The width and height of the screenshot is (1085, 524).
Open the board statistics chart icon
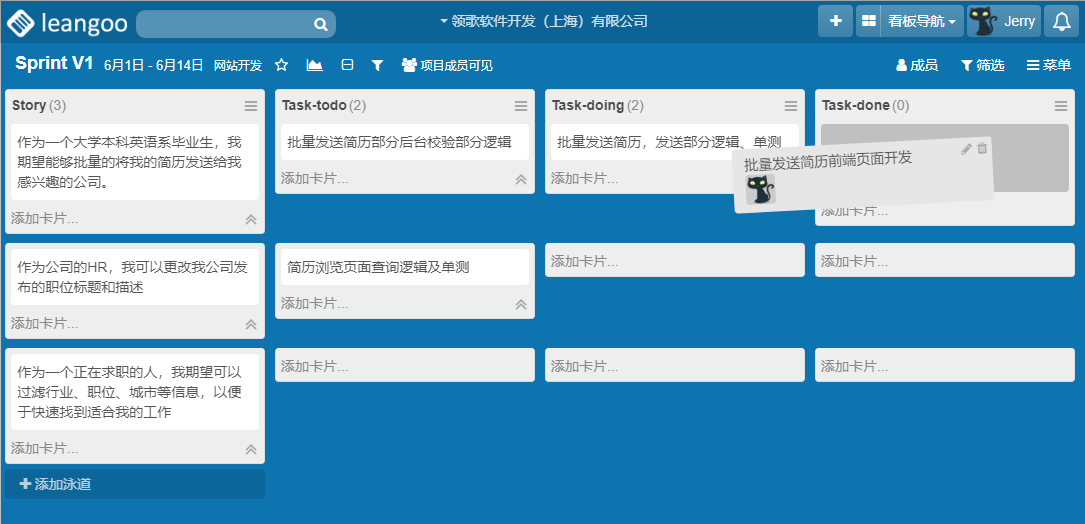pos(314,65)
